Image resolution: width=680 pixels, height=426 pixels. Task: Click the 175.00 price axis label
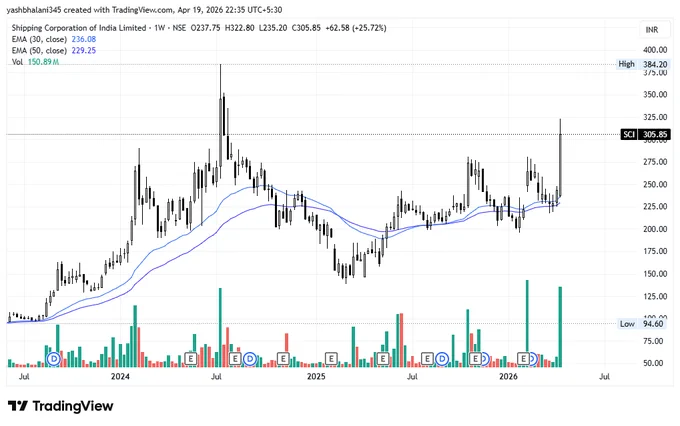pos(655,251)
